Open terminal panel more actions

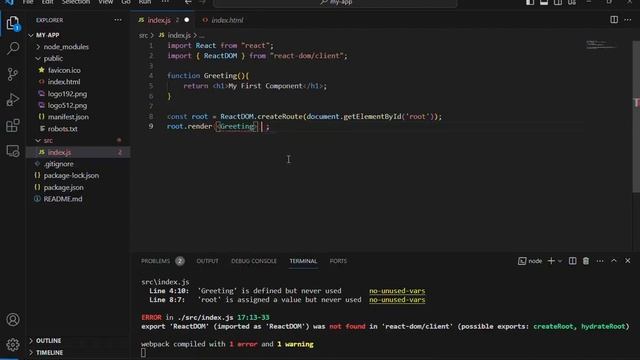click(x=600, y=261)
